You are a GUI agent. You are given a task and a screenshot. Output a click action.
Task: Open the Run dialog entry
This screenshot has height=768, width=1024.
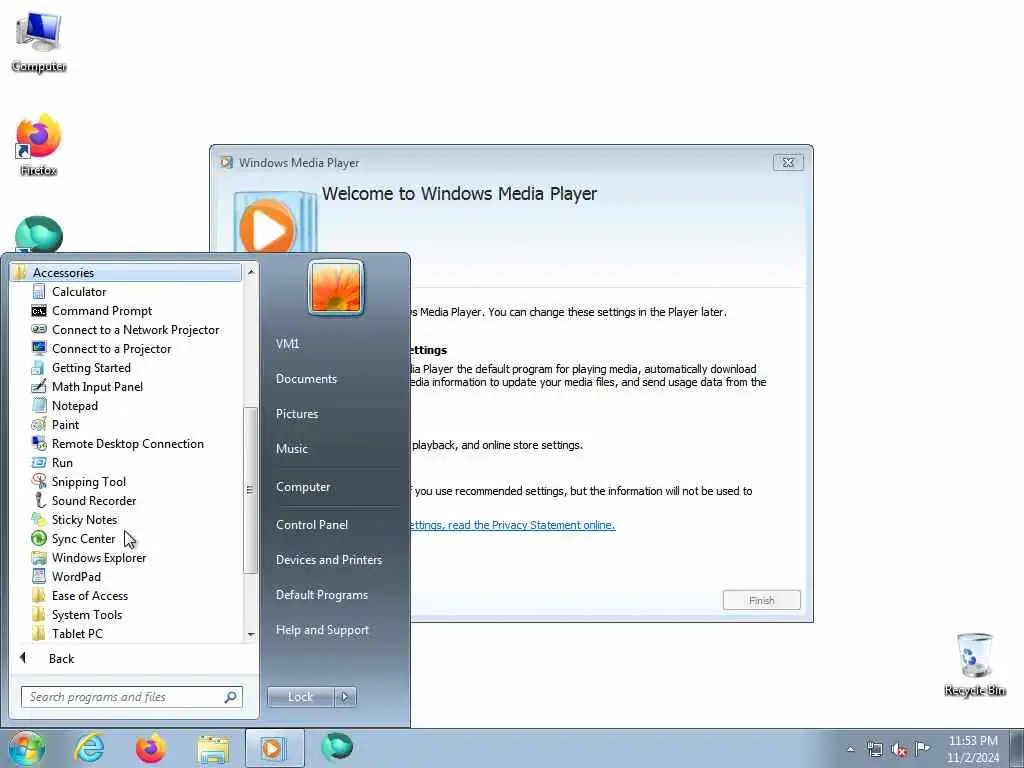pos(62,462)
